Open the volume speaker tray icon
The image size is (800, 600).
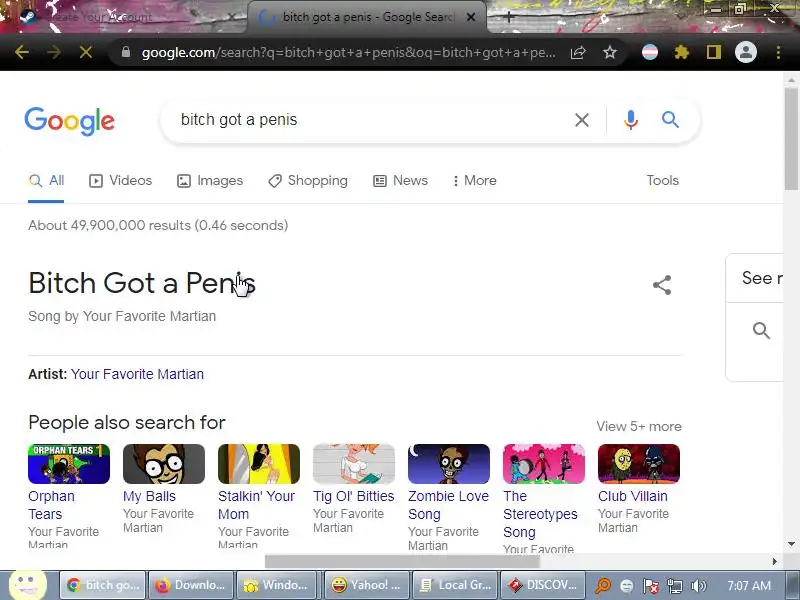tap(698, 586)
